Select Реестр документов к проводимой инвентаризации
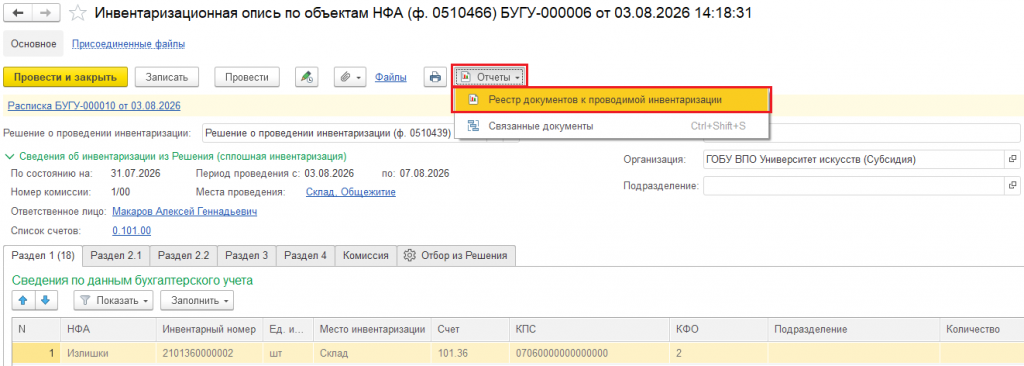 [612, 100]
